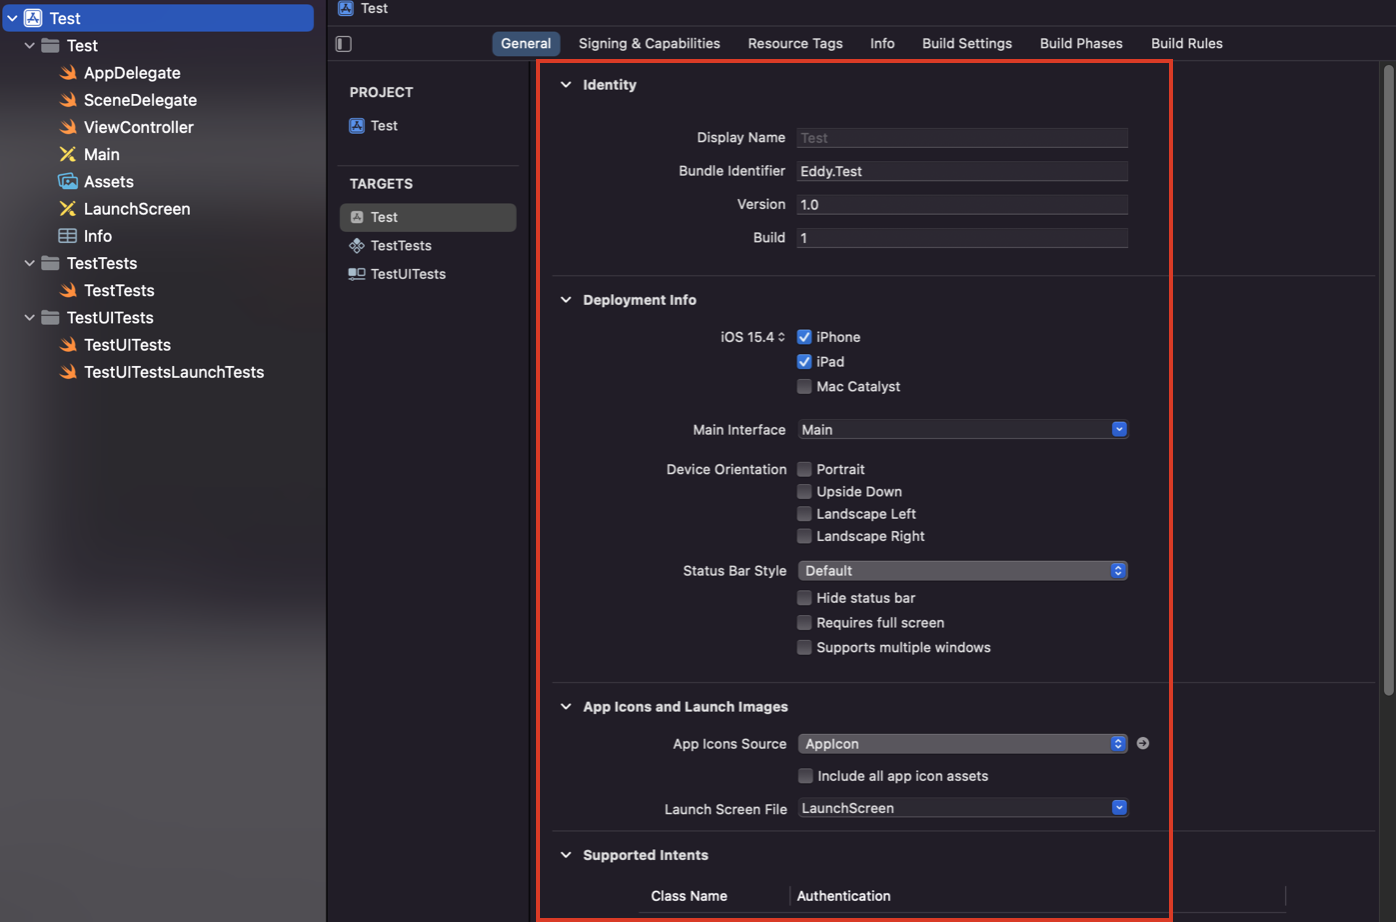Enable the Mac Catalyst checkbox
The height and width of the screenshot is (922, 1396).
[804, 386]
